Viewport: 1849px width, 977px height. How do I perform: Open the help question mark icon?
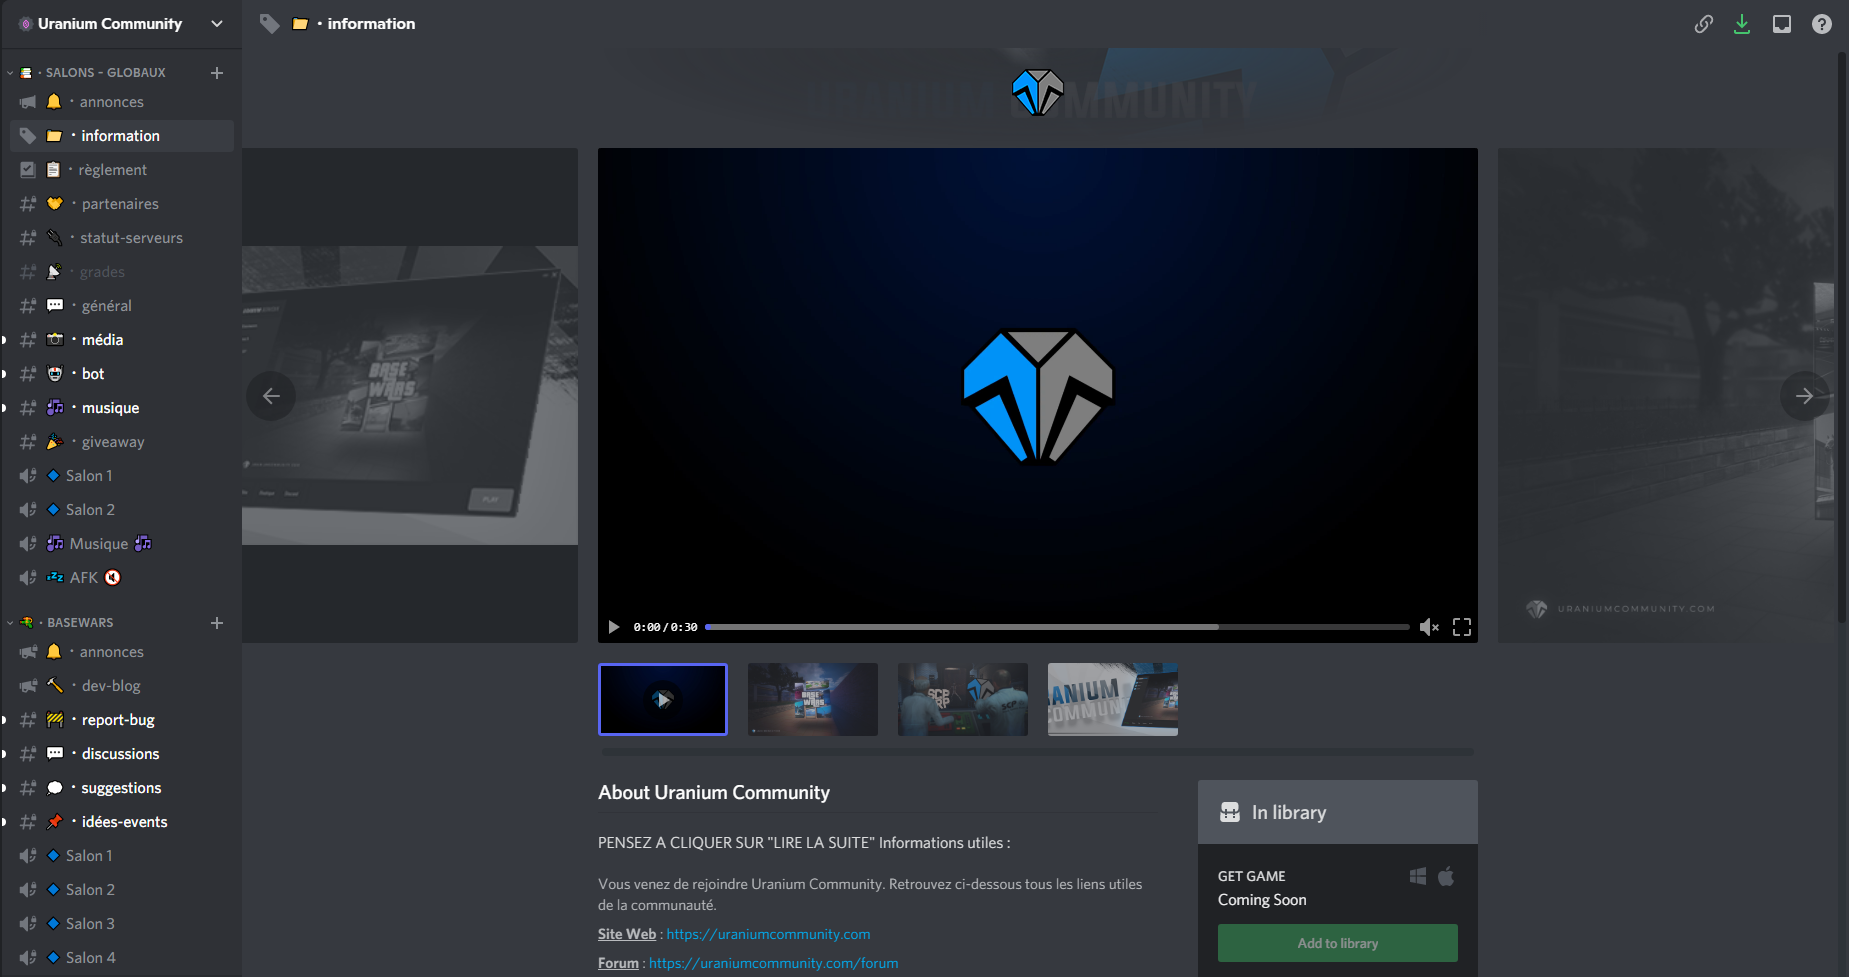[x=1822, y=24]
